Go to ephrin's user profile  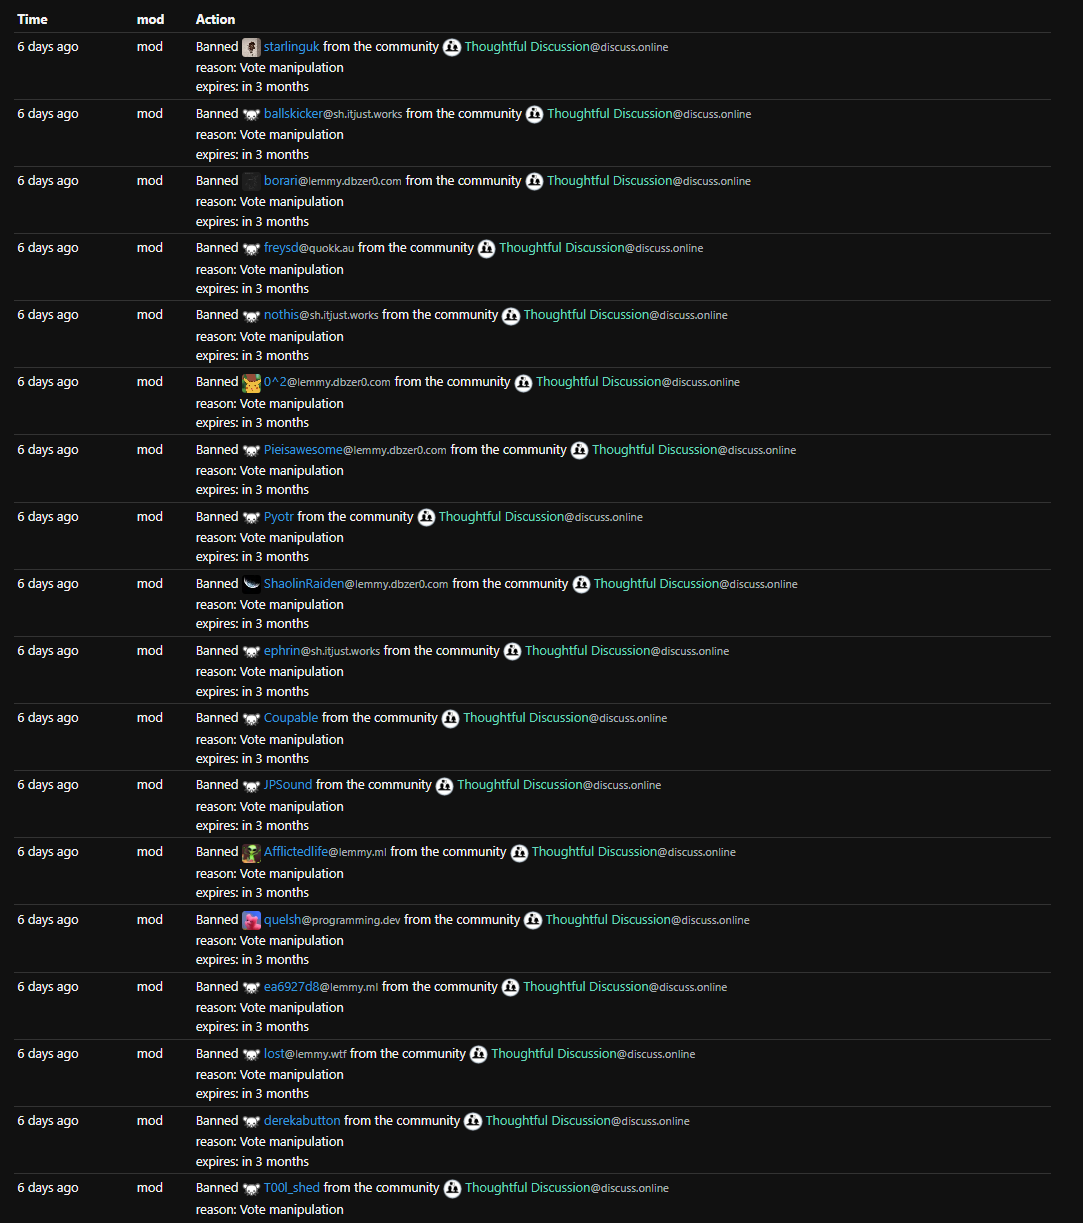click(321, 651)
